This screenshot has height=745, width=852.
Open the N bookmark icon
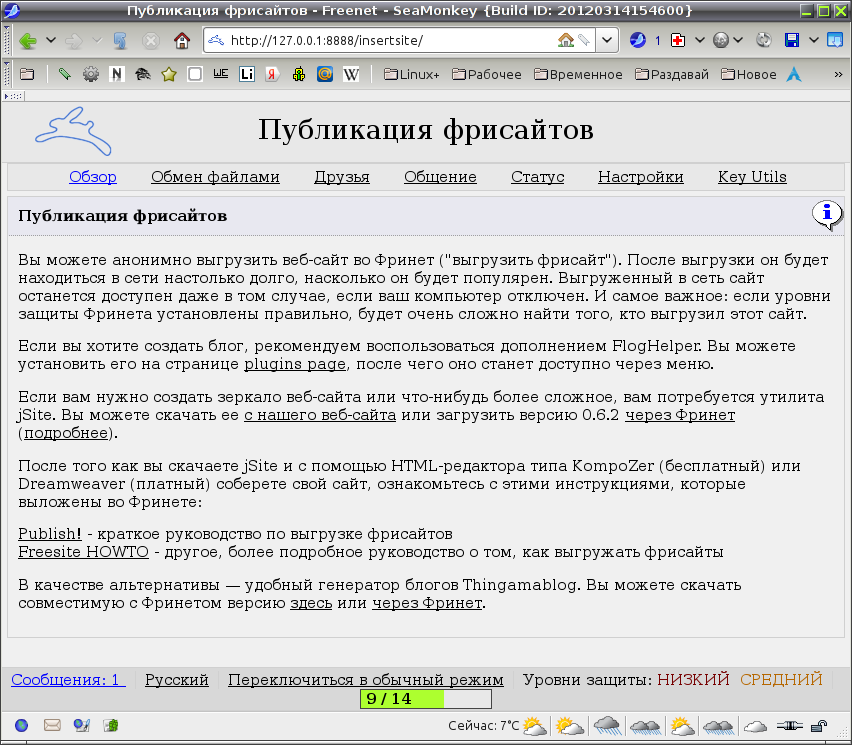coord(117,74)
